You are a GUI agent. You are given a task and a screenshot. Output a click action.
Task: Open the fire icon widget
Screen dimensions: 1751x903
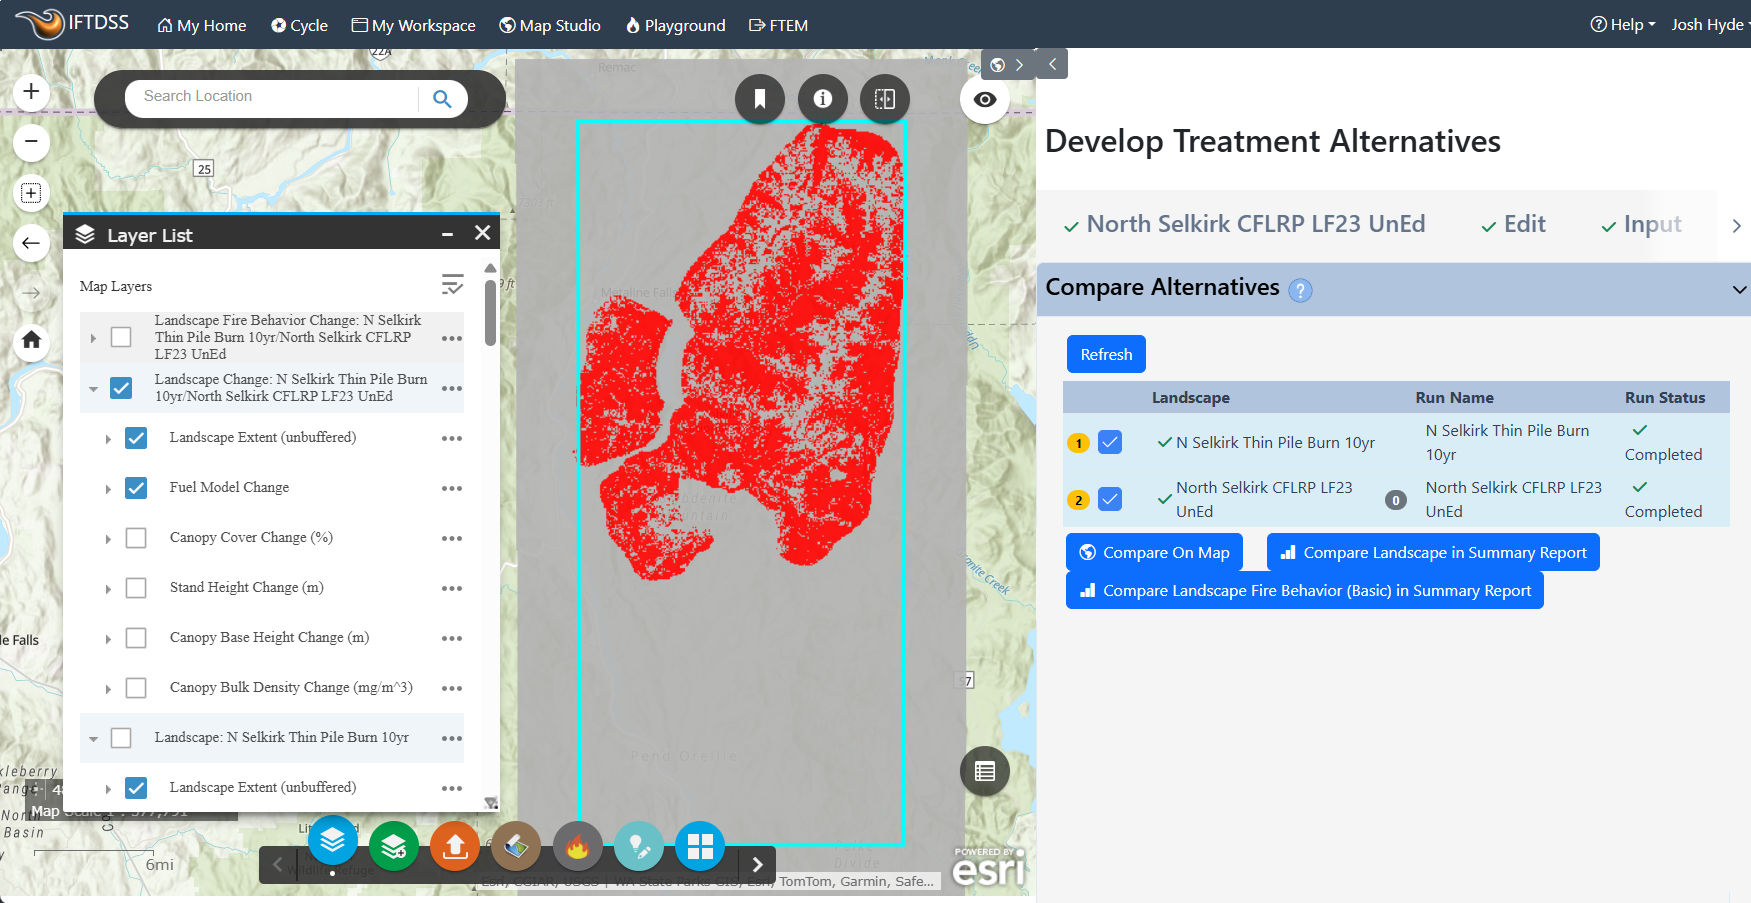[x=577, y=846]
